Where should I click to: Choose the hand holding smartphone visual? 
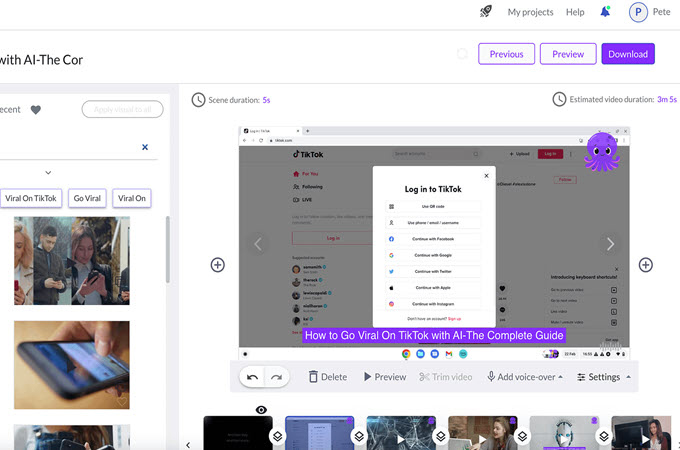tap(72, 365)
